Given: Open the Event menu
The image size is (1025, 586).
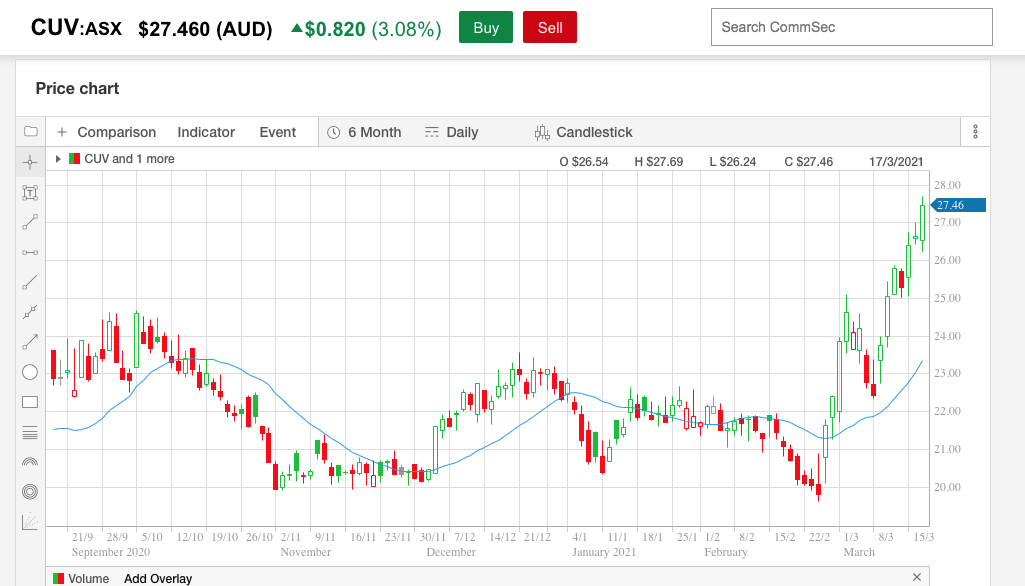Looking at the screenshot, I should pyautogui.click(x=277, y=132).
